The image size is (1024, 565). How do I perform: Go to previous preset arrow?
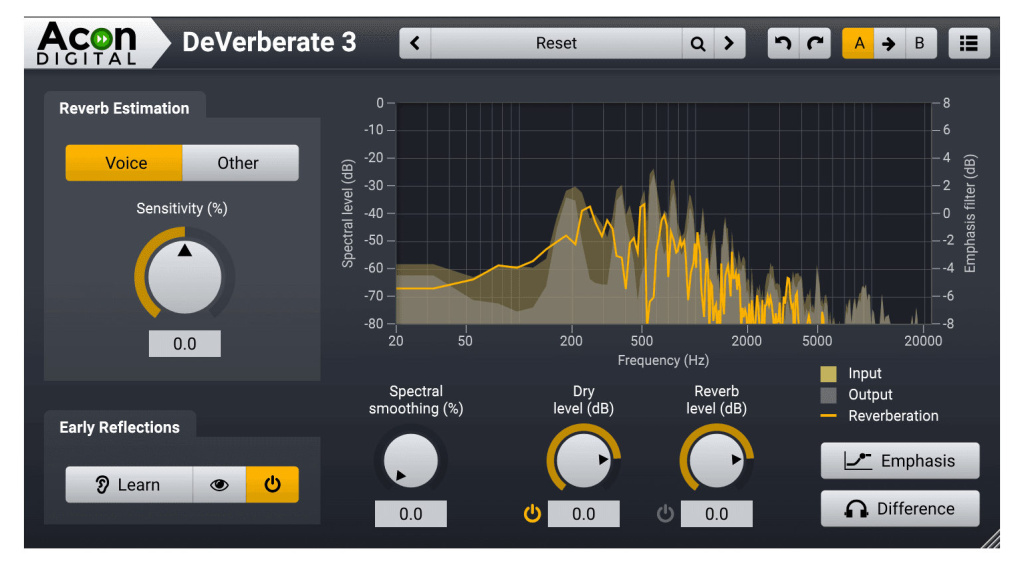[415, 44]
